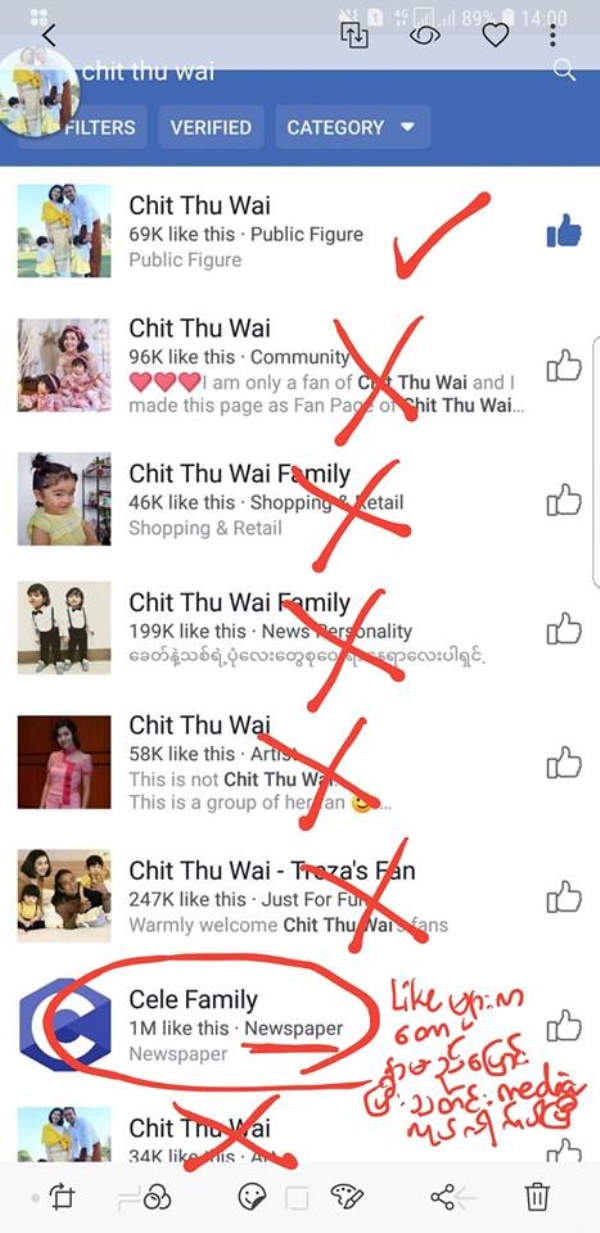Open the three-dot more options menu
The height and width of the screenshot is (1233, 600).
[x=553, y=35]
